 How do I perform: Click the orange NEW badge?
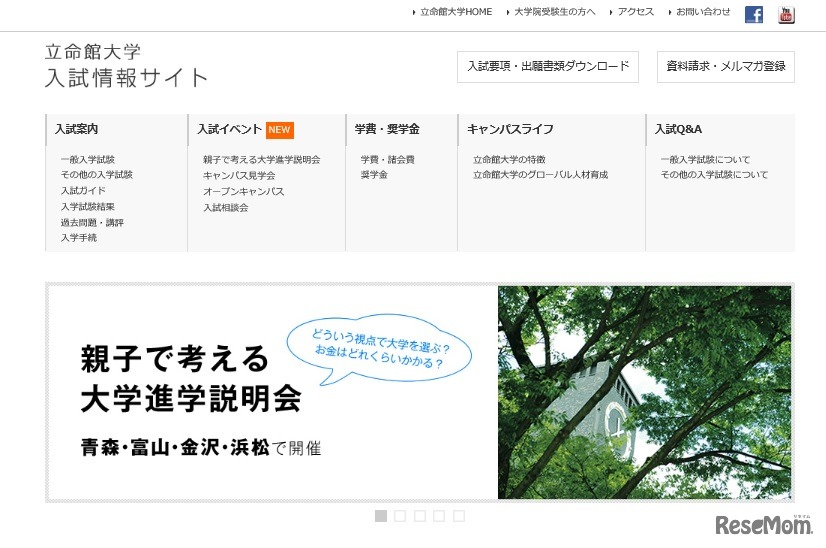(279, 130)
